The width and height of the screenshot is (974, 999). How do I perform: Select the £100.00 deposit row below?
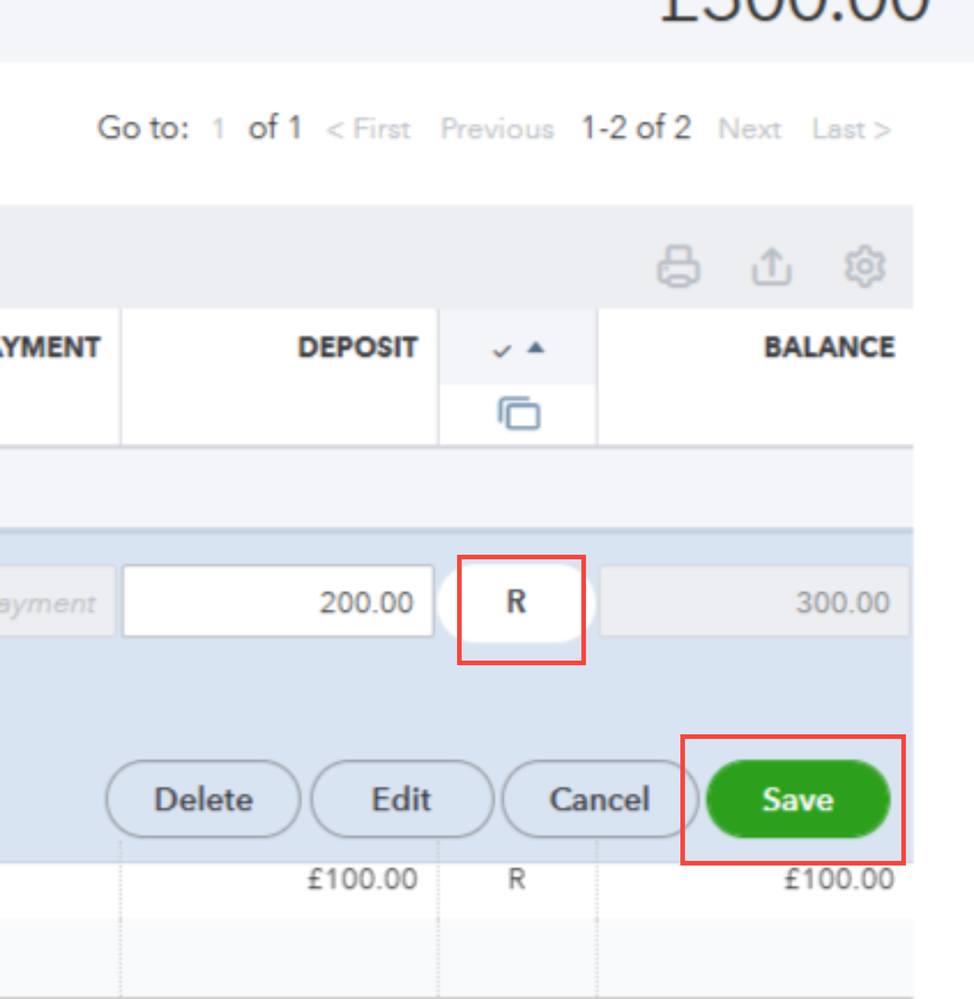point(361,880)
